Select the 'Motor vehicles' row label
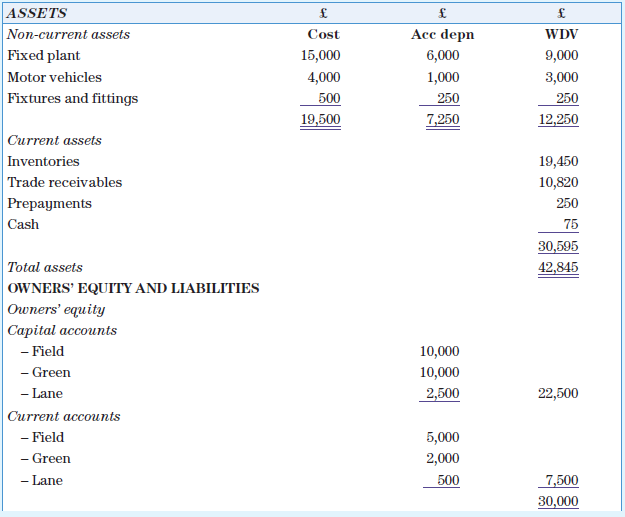The width and height of the screenshot is (625, 517). pos(55,77)
